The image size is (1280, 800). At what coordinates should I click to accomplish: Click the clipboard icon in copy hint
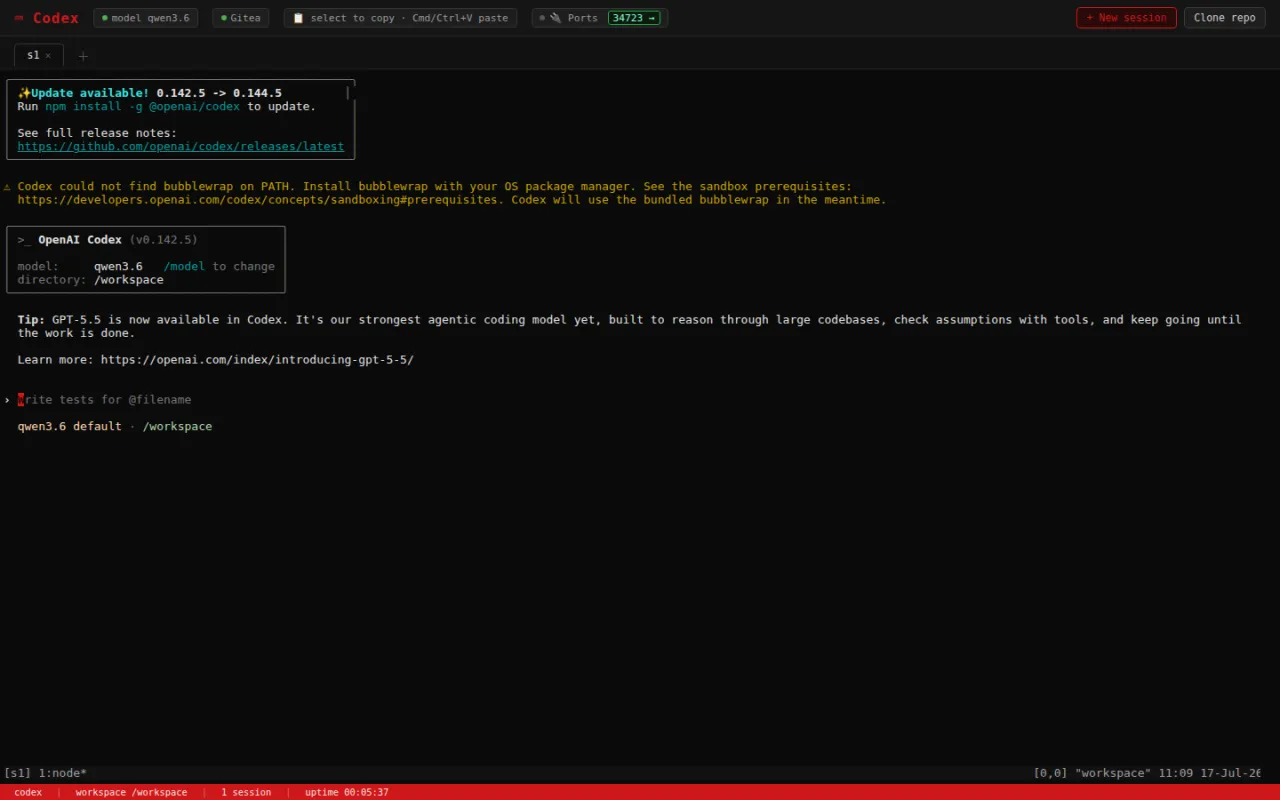point(298,18)
